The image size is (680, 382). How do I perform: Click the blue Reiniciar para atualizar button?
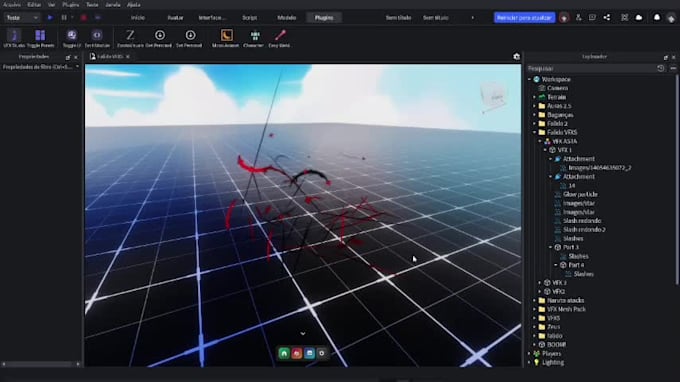click(x=524, y=18)
